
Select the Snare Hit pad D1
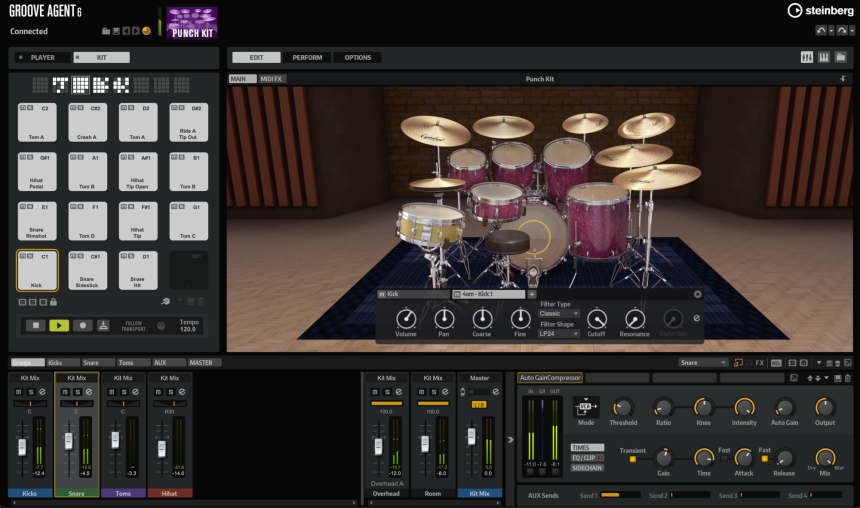(138, 270)
